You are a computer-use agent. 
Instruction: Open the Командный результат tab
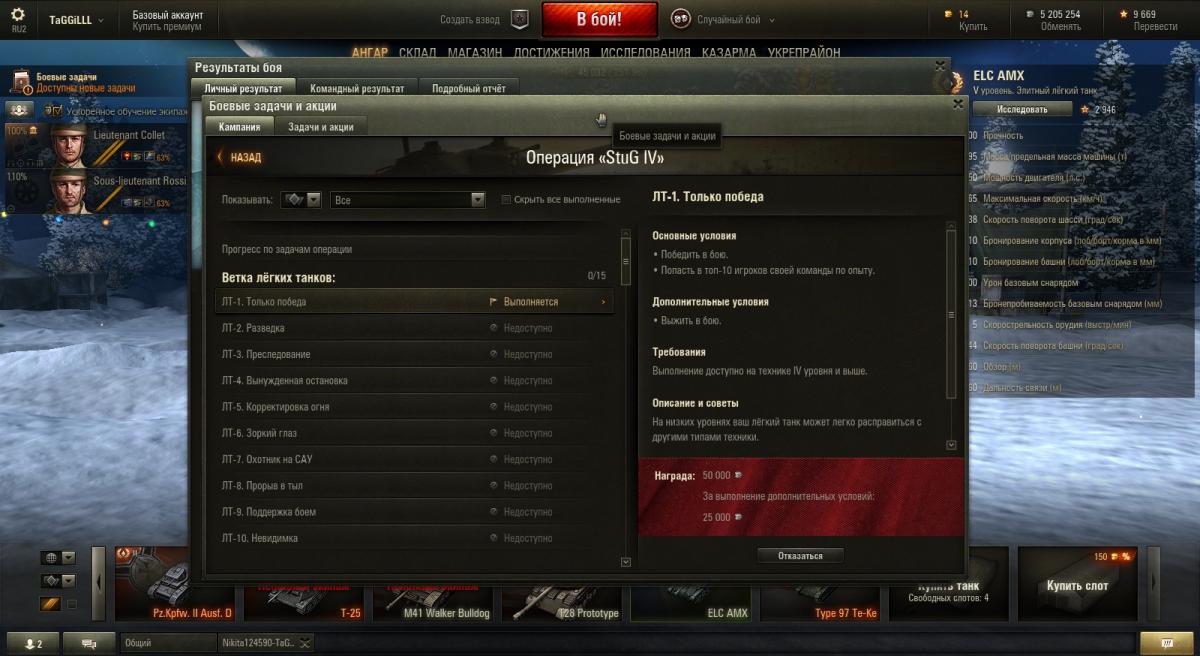(357, 89)
